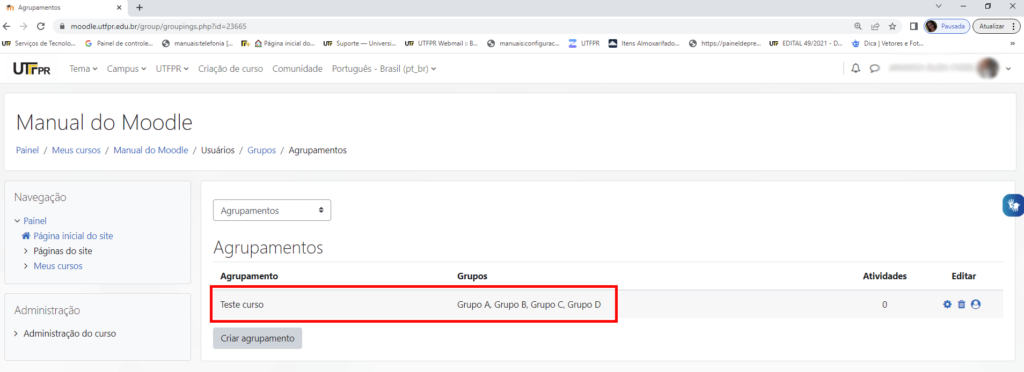
Task: Open the manuais:telefonia bookmark
Action: click(197, 44)
